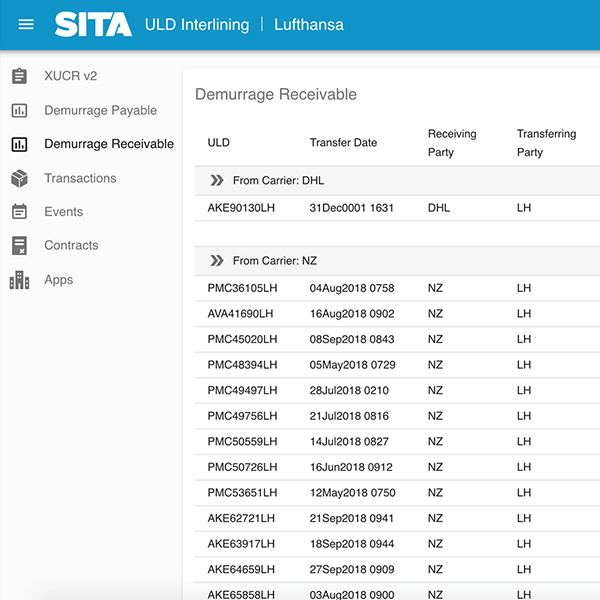Click the SITA logo
The image size is (600, 600).
(x=93, y=24)
